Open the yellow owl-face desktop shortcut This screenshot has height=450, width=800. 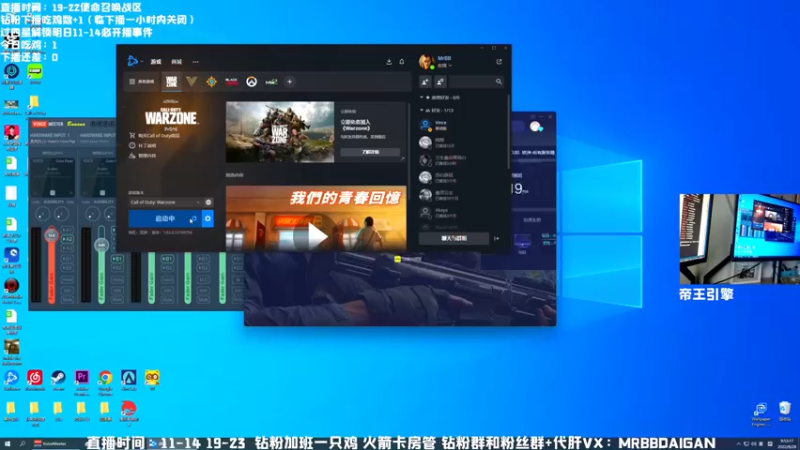[152, 380]
